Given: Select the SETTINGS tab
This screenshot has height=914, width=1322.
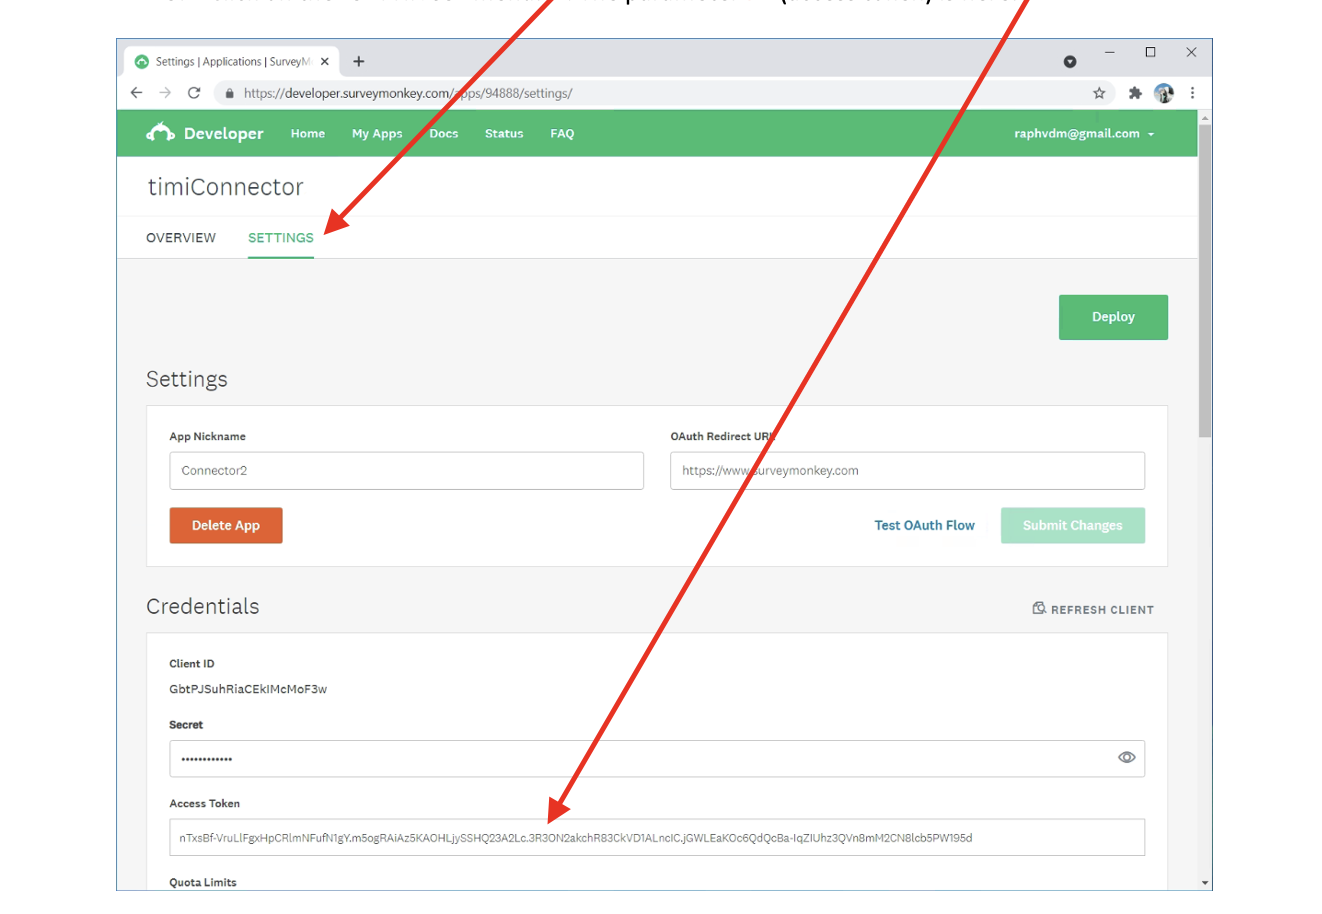Looking at the screenshot, I should [x=281, y=238].
